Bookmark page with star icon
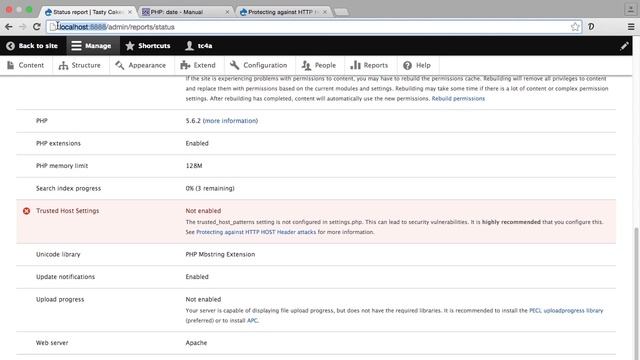Screen dimensions: 640x360 (x=575, y=27)
